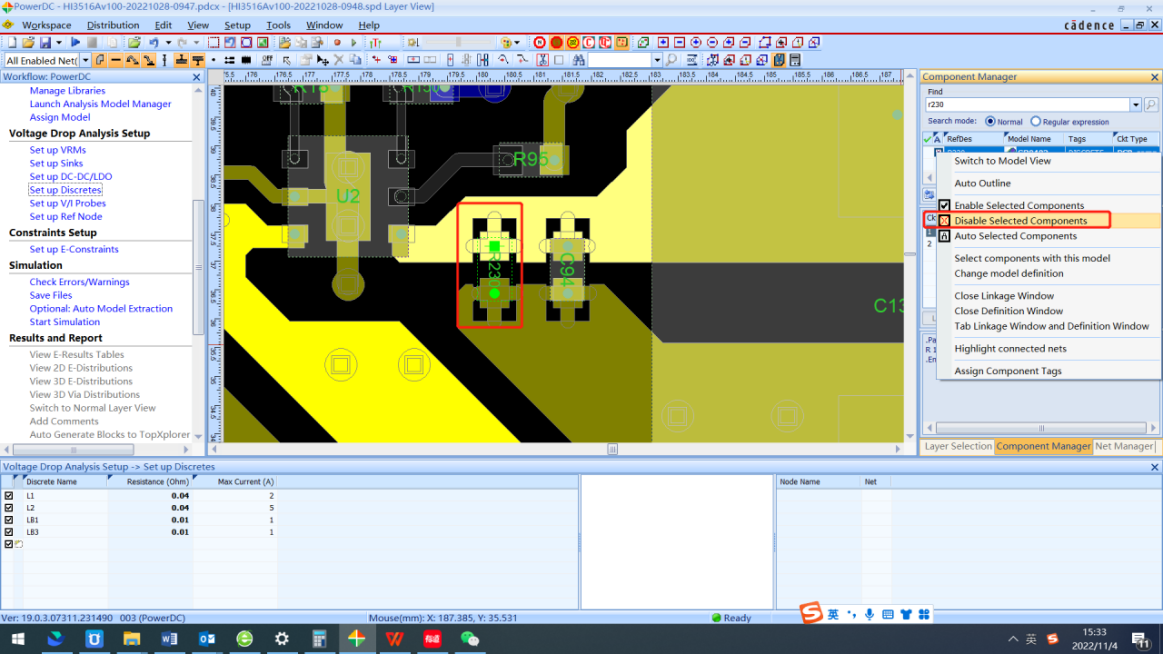Toggle the L2 discrete checkbox
Viewport: 1164px width, 655px height.
(x=9, y=508)
